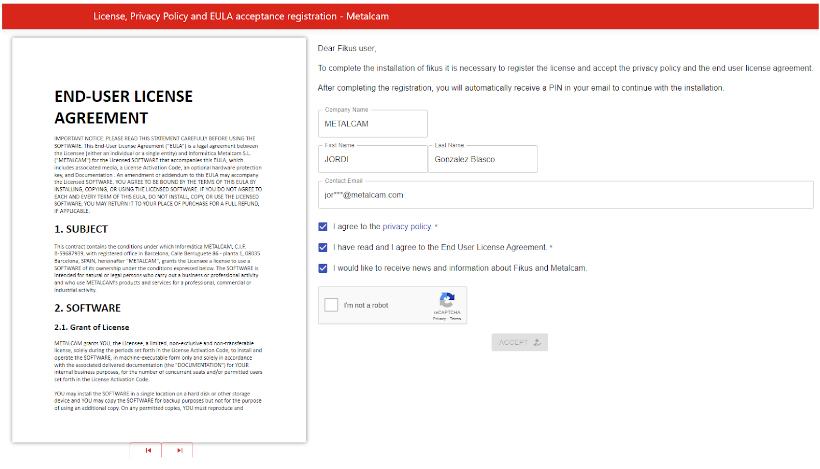This screenshot has width=820, height=469.
Task: Click the Company Name input field
Action: [x=372, y=125]
